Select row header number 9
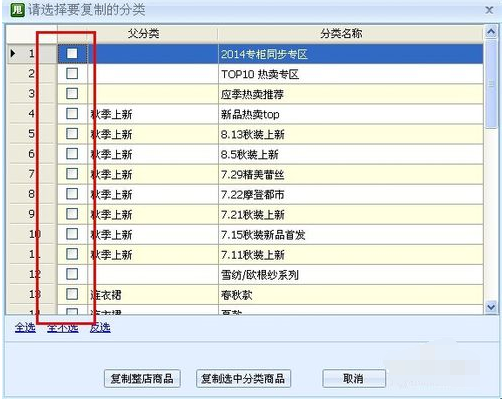Screen dimensions: 504x400 [32, 214]
